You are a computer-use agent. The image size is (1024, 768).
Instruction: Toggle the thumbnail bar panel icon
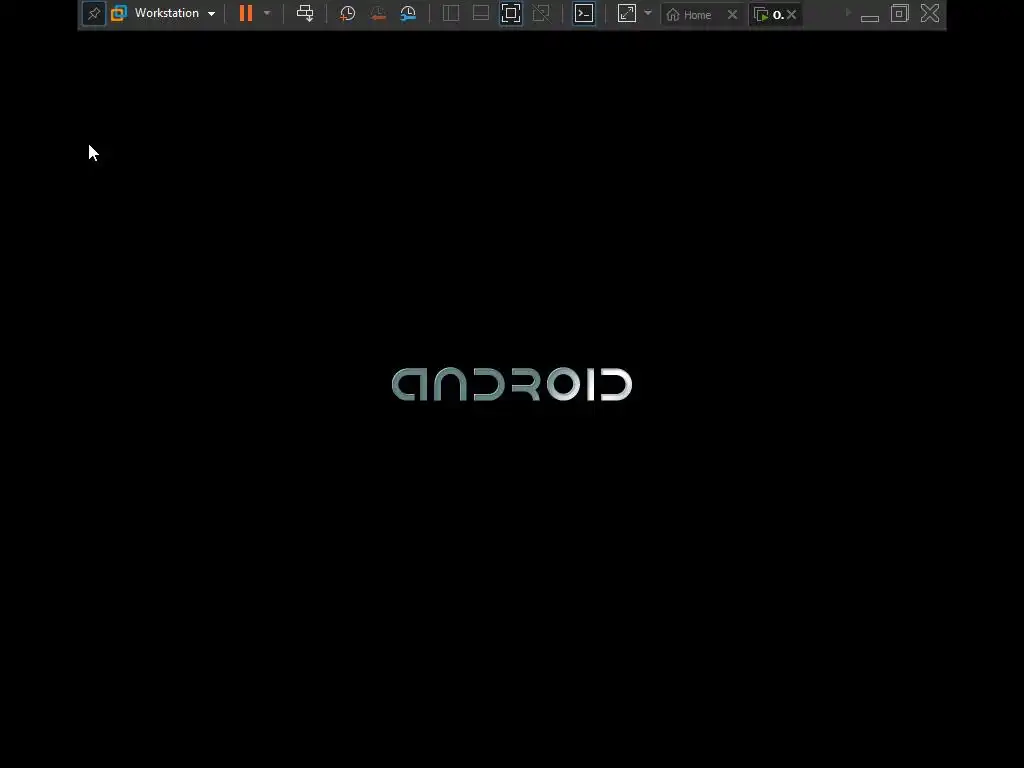pyautogui.click(x=481, y=13)
